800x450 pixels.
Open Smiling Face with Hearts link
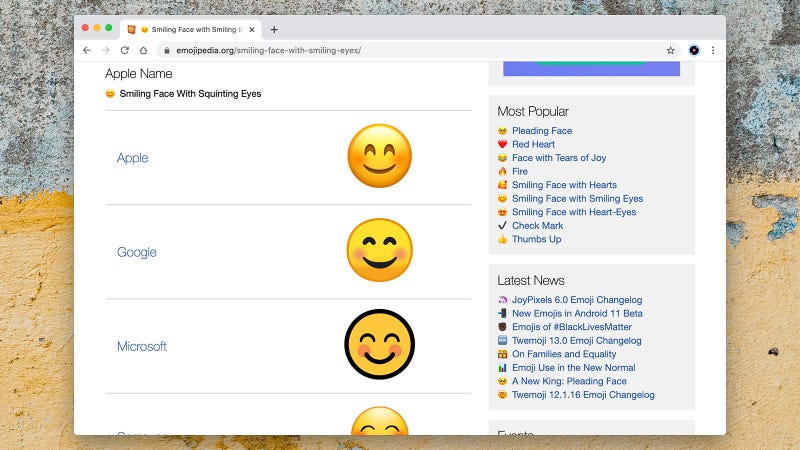(x=564, y=185)
